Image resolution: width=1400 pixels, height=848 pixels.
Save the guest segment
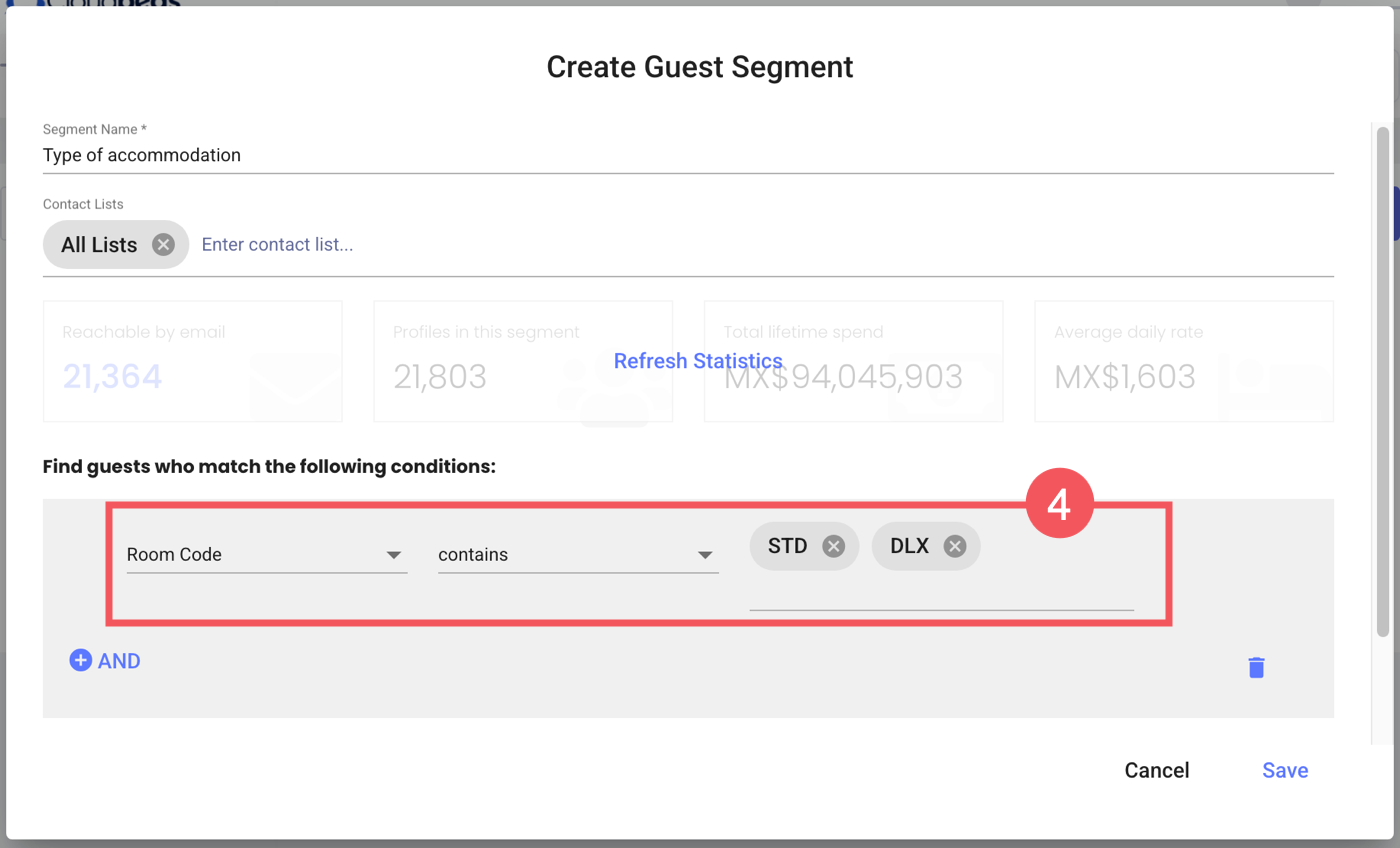(1284, 770)
